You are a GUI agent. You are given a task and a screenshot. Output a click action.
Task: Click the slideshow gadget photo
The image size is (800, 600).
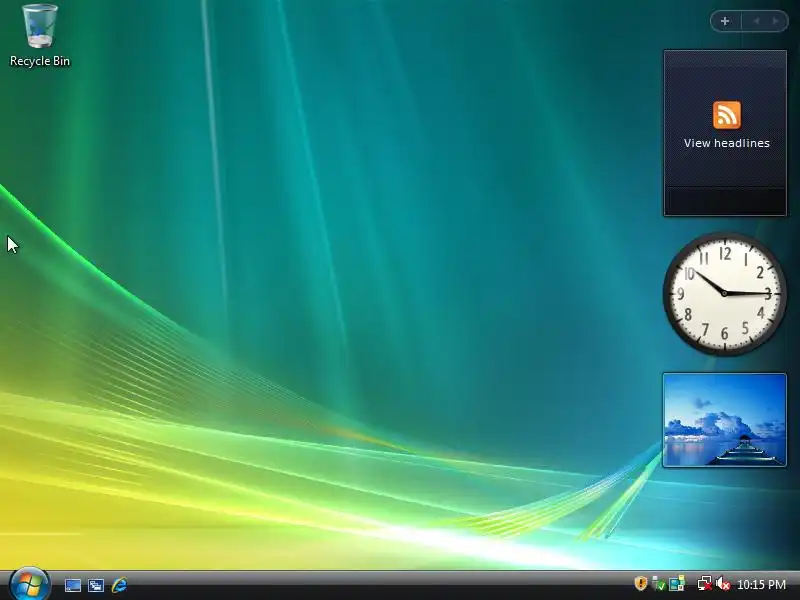(724, 420)
